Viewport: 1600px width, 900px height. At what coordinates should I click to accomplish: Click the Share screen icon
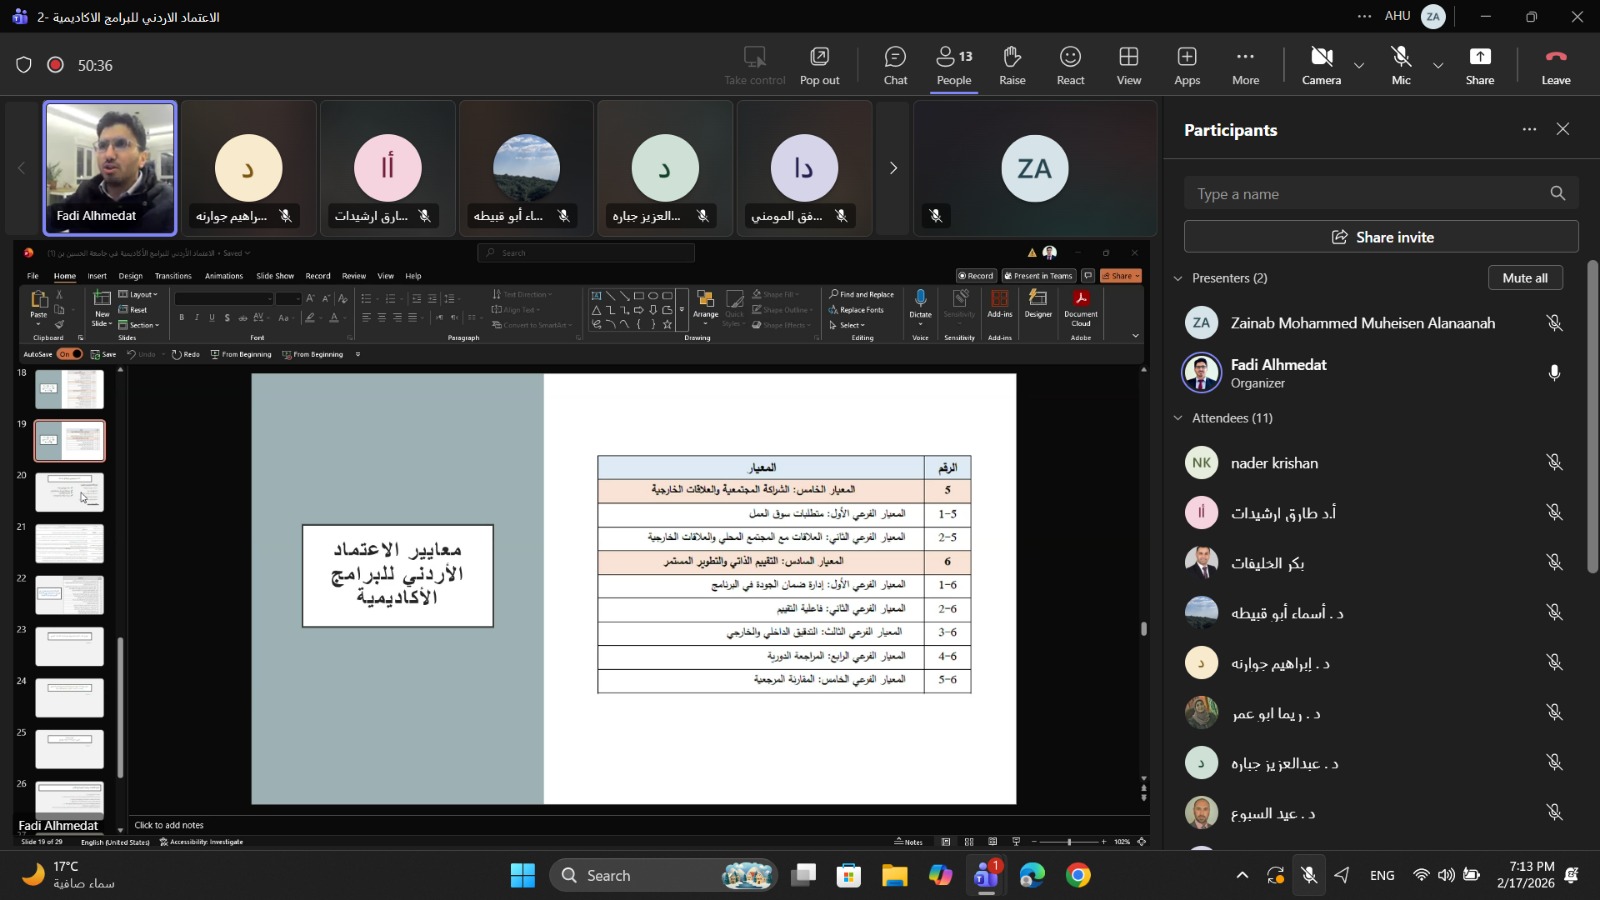[1479, 66]
